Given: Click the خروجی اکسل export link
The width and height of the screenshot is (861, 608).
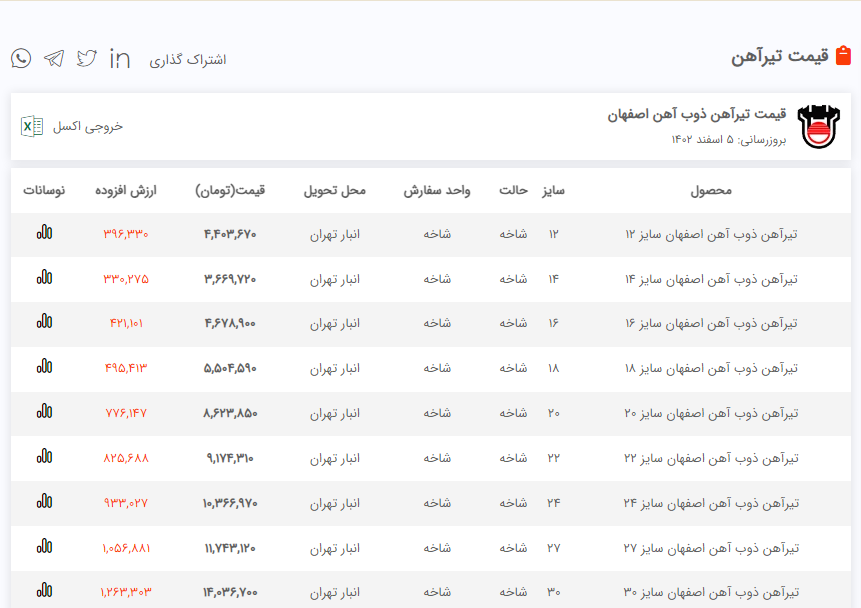Looking at the screenshot, I should click(88, 127).
